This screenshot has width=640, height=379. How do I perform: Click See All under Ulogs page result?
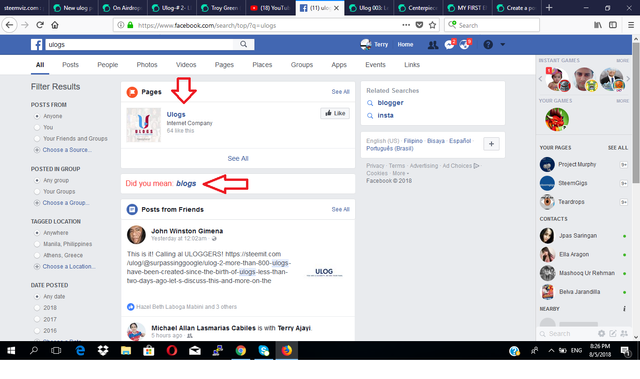(x=238, y=158)
